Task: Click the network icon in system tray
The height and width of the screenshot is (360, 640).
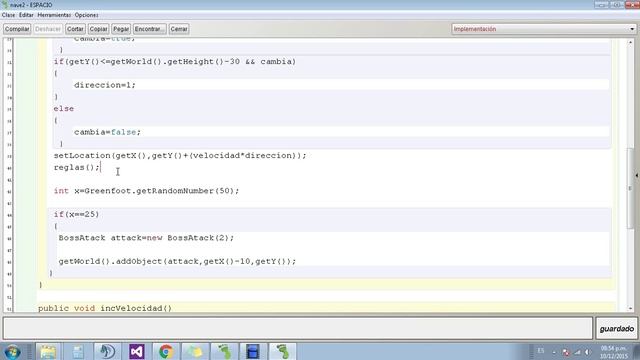Action: [577, 352]
